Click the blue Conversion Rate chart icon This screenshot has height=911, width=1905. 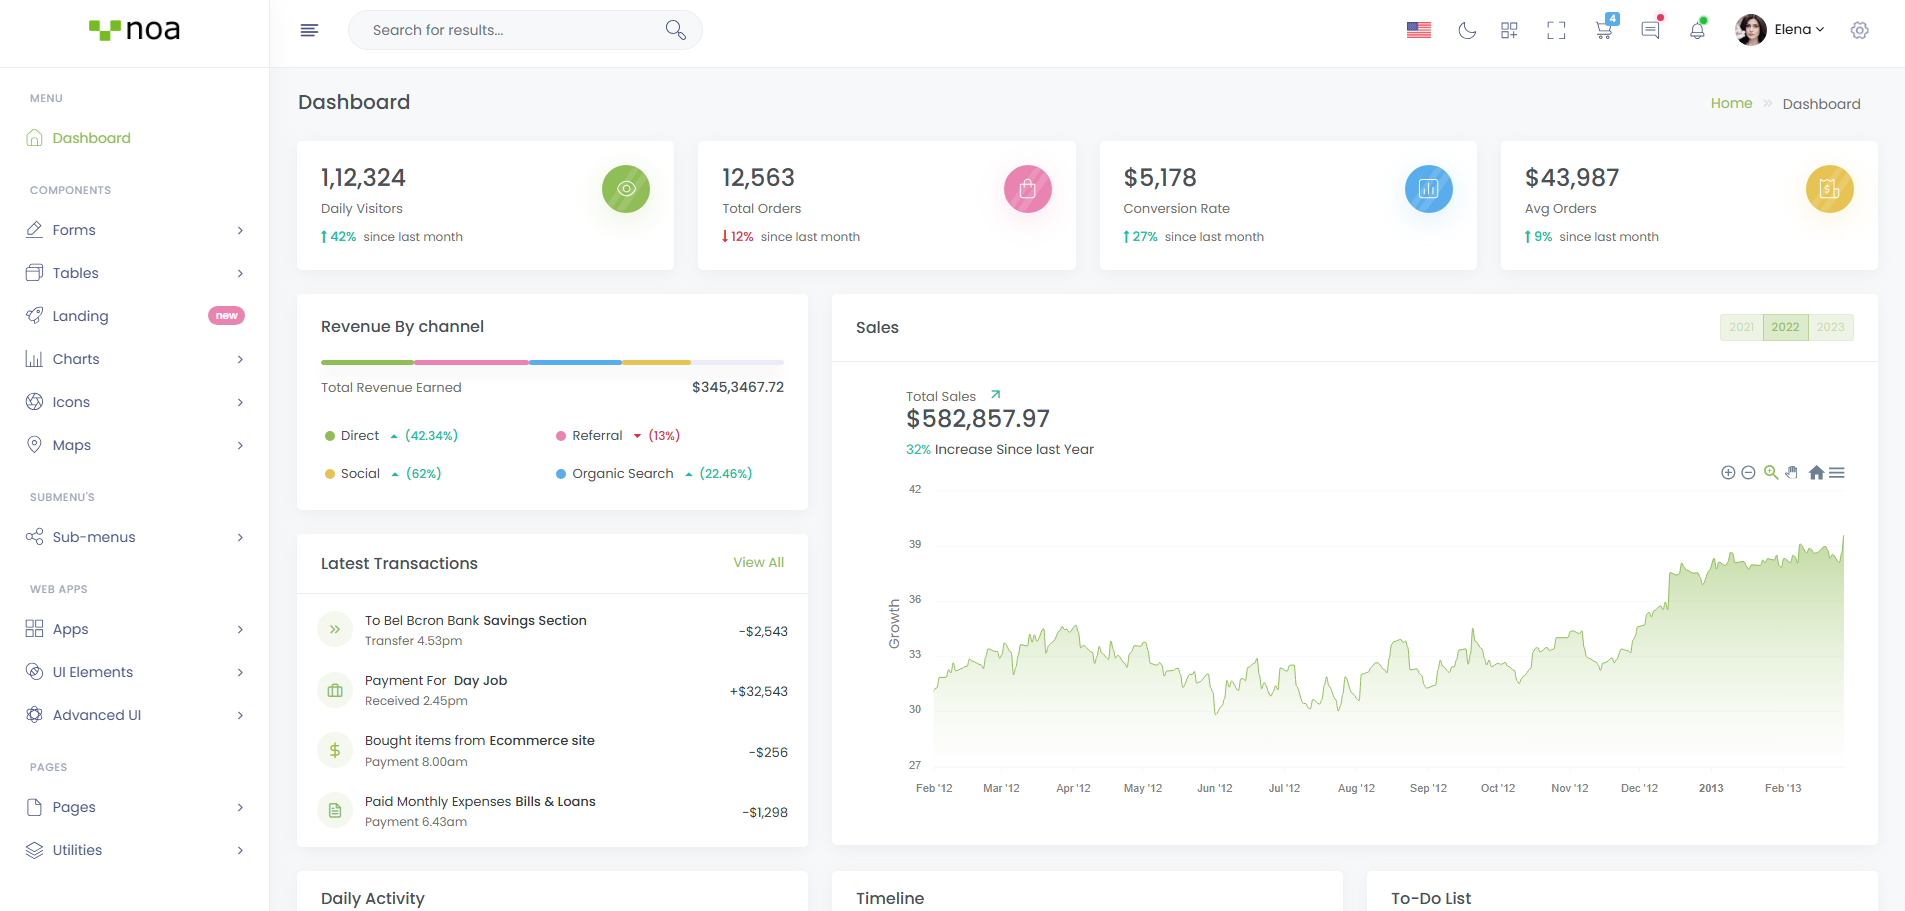1428,189
